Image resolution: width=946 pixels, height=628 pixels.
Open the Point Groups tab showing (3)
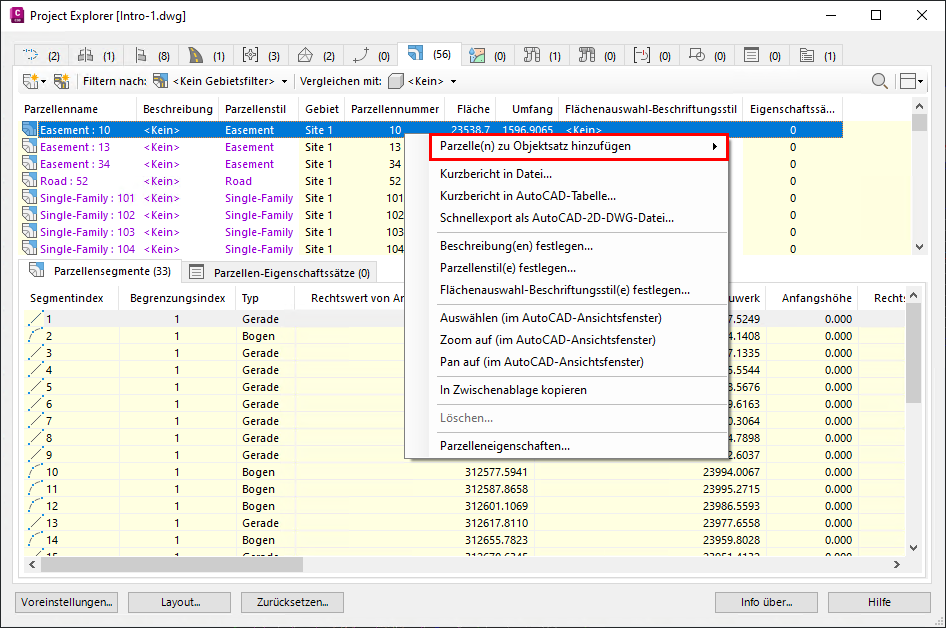pos(261,56)
